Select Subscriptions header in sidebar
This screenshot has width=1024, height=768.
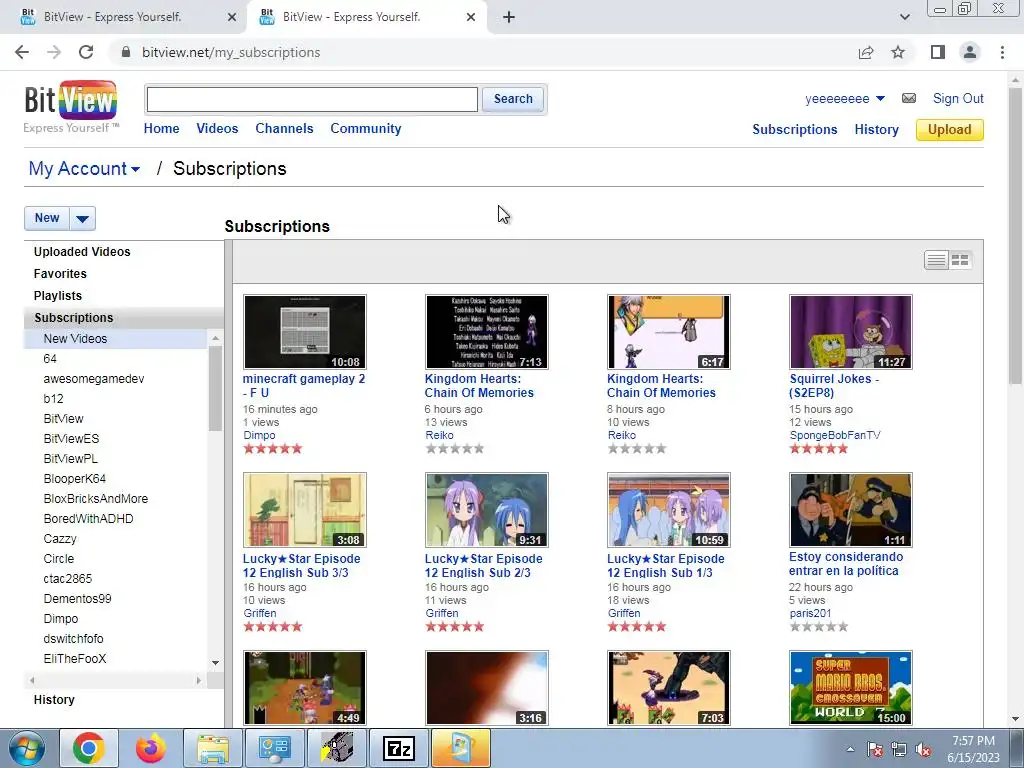pos(74,317)
